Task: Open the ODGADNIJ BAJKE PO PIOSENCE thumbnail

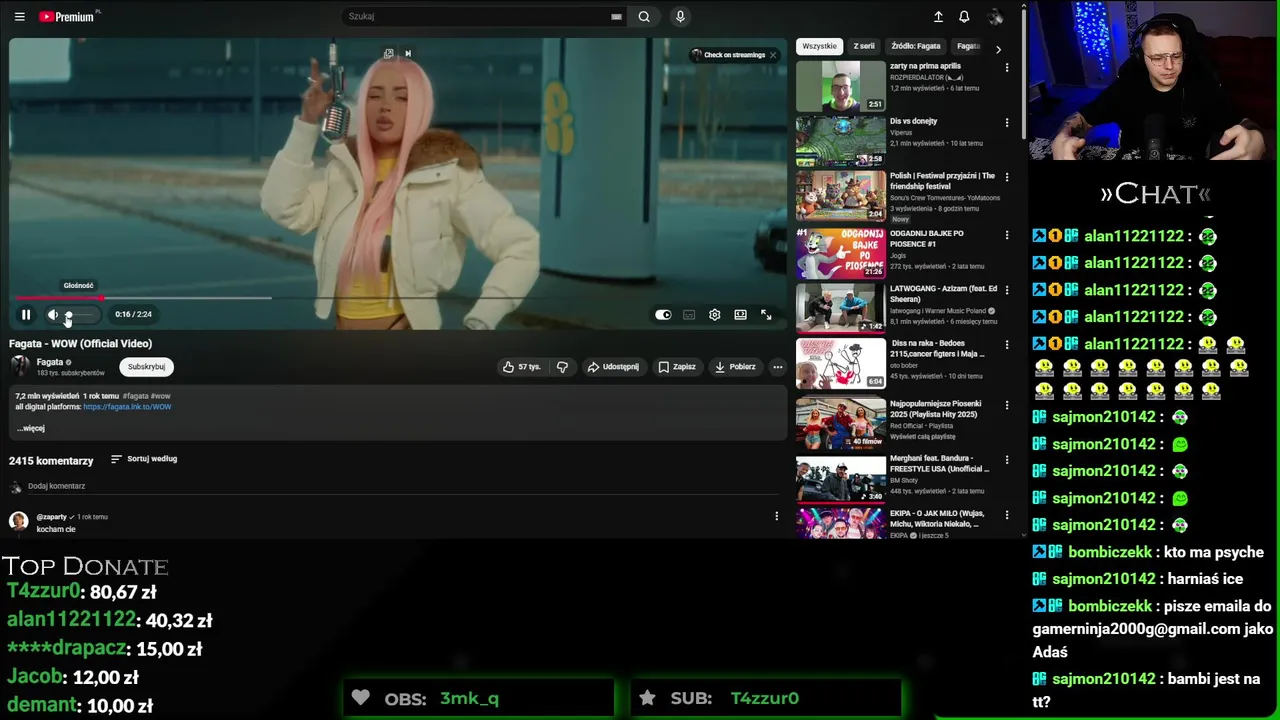Action: (841, 253)
